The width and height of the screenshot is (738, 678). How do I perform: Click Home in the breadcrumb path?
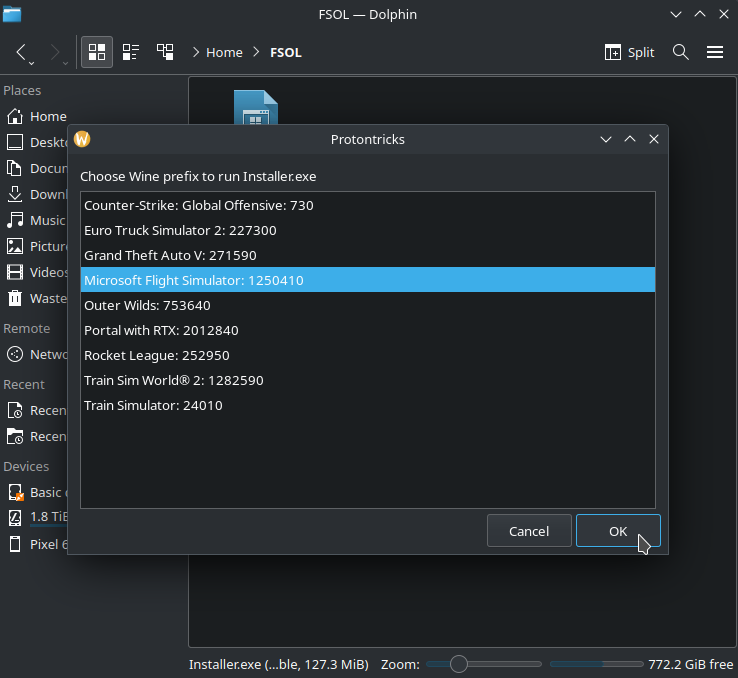coord(224,52)
